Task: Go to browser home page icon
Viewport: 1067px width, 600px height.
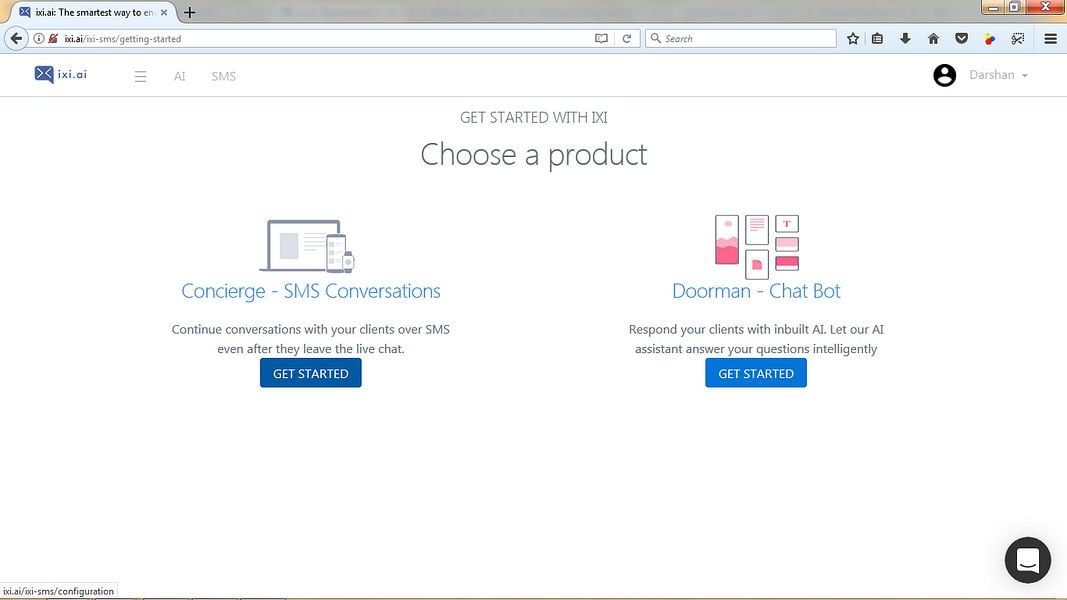Action: click(x=934, y=39)
